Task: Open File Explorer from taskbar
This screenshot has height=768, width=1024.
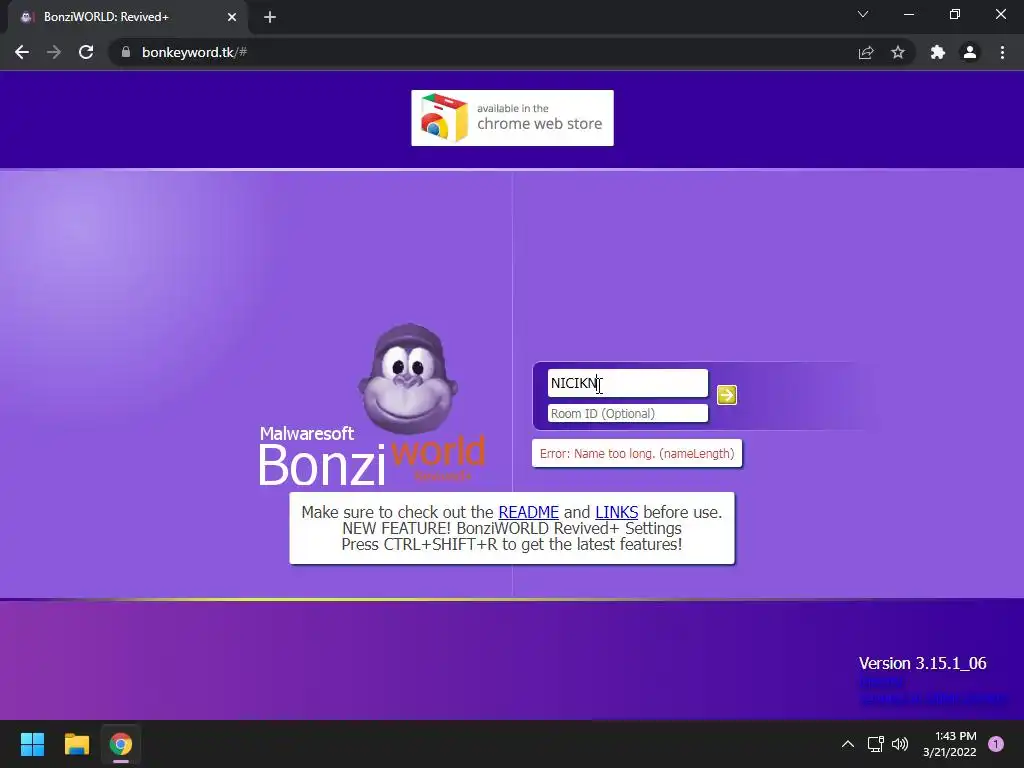Action: [x=76, y=744]
